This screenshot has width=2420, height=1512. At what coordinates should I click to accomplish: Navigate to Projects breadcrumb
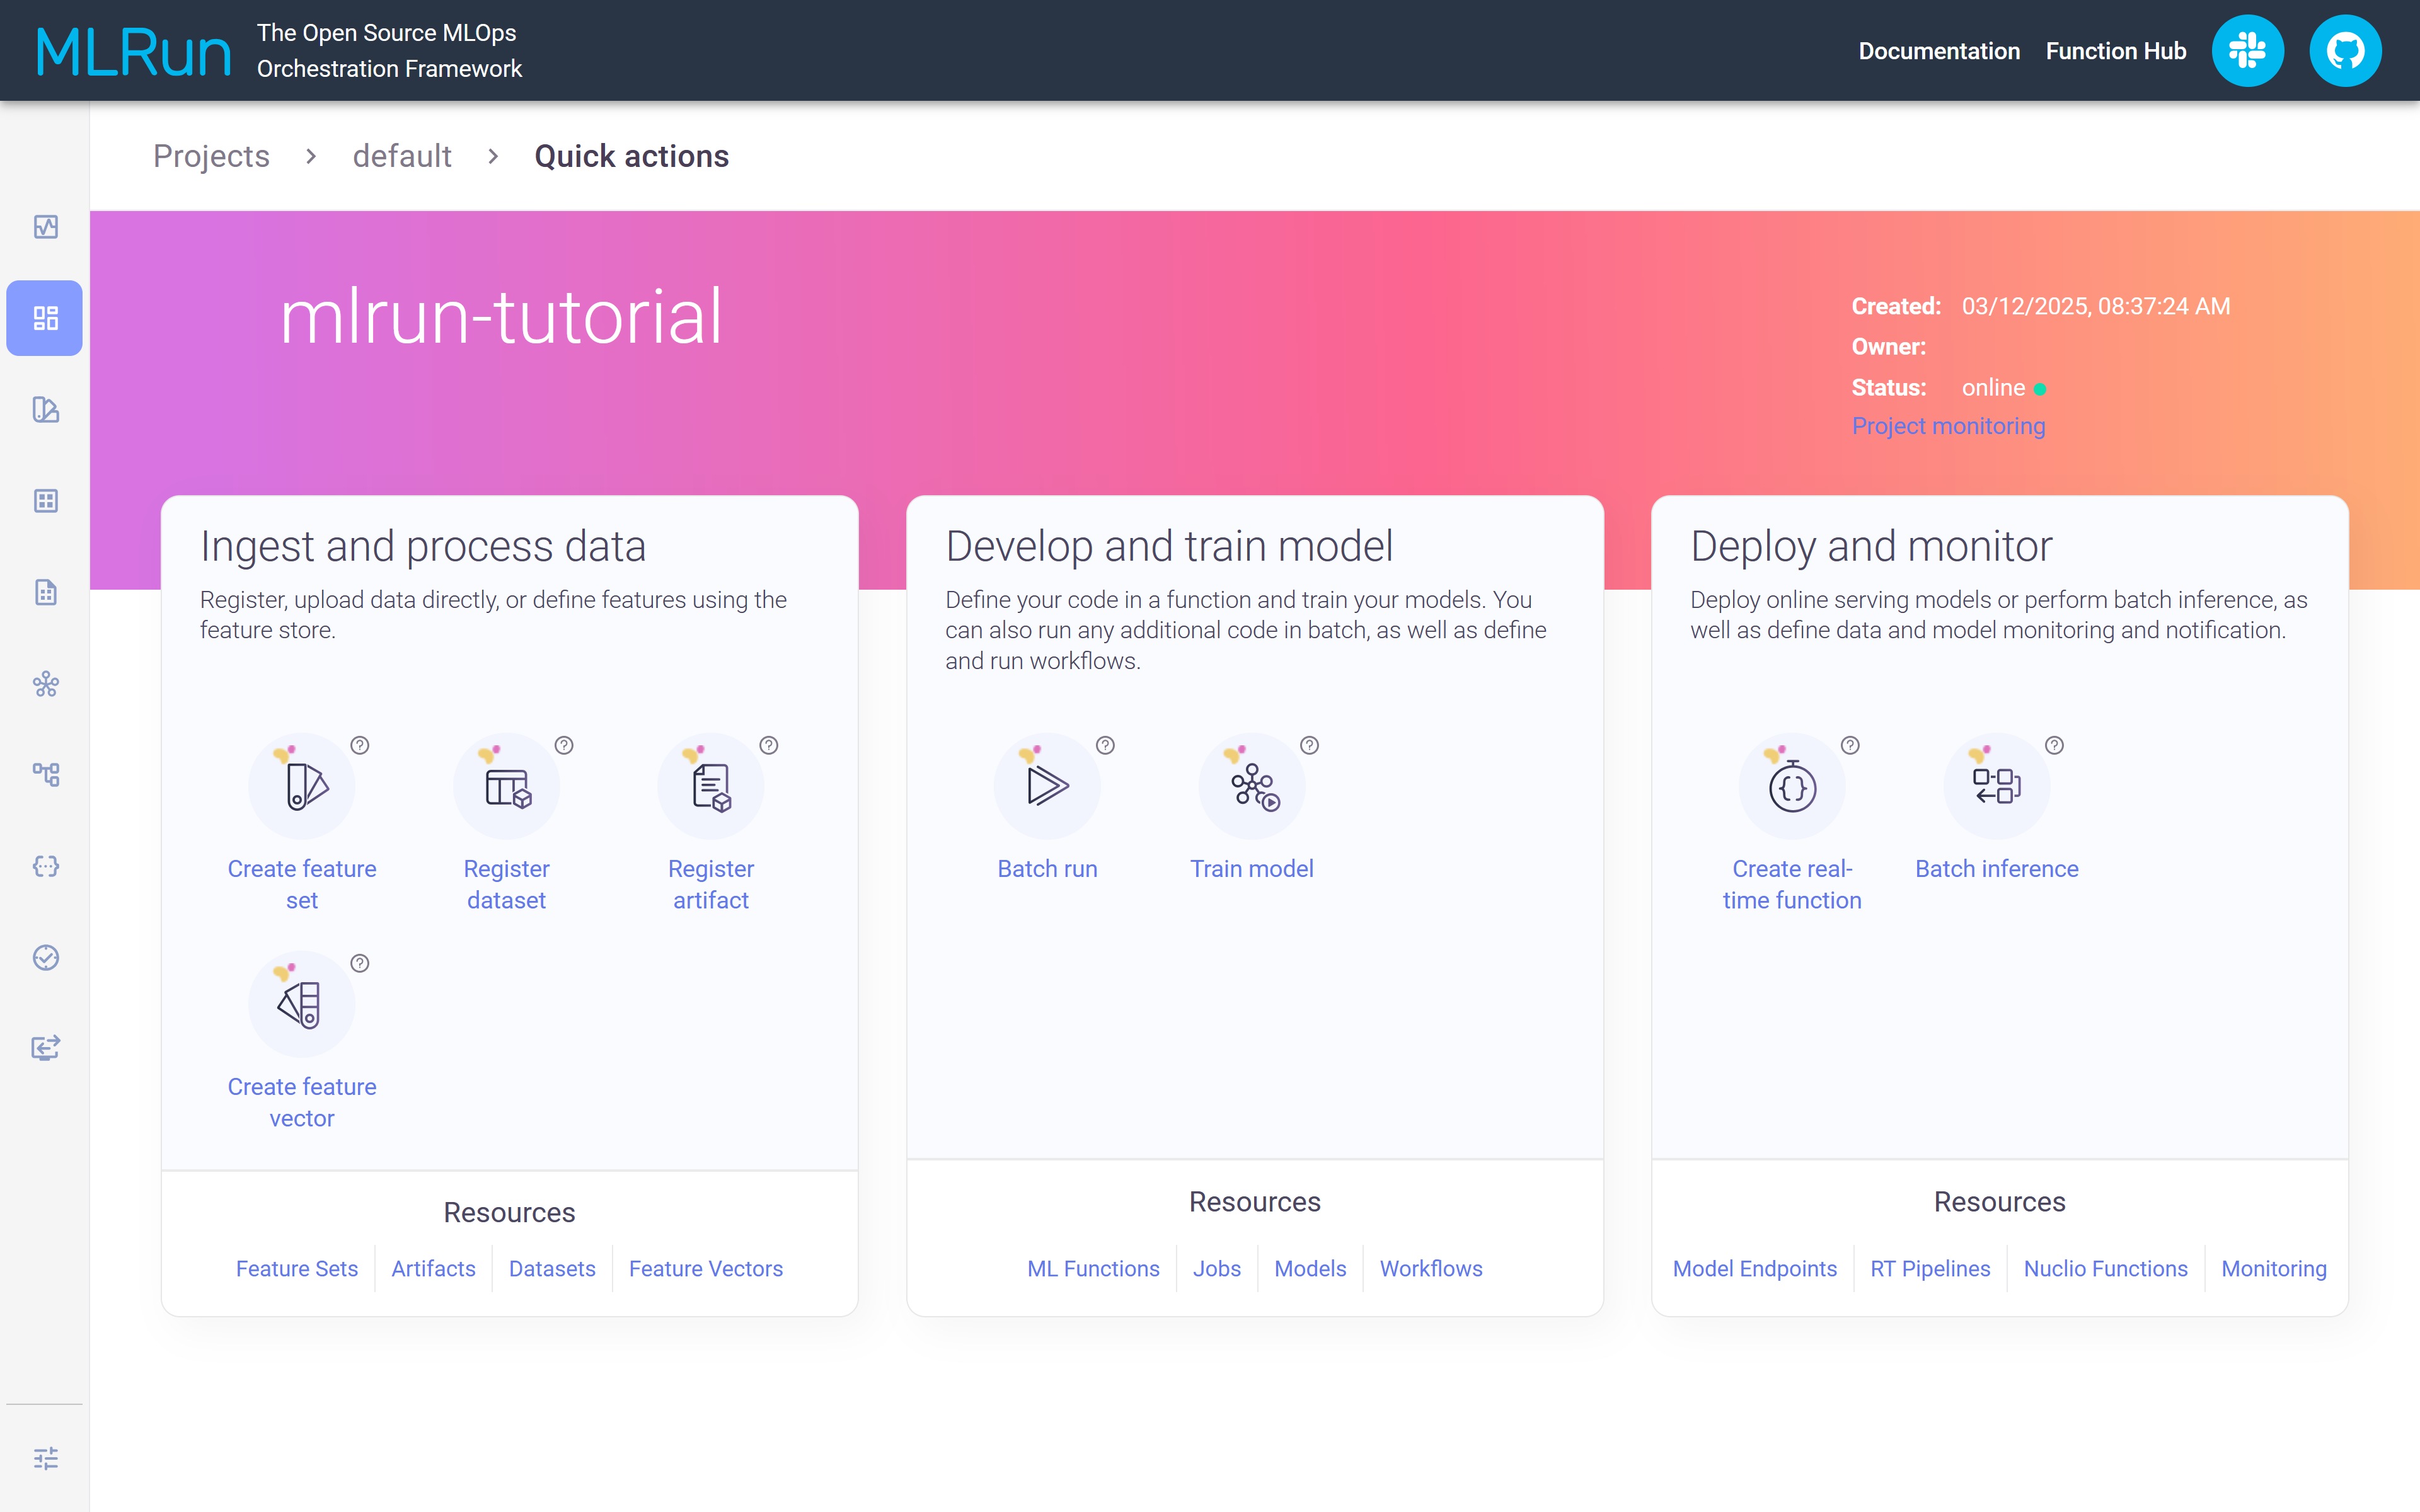coord(211,156)
